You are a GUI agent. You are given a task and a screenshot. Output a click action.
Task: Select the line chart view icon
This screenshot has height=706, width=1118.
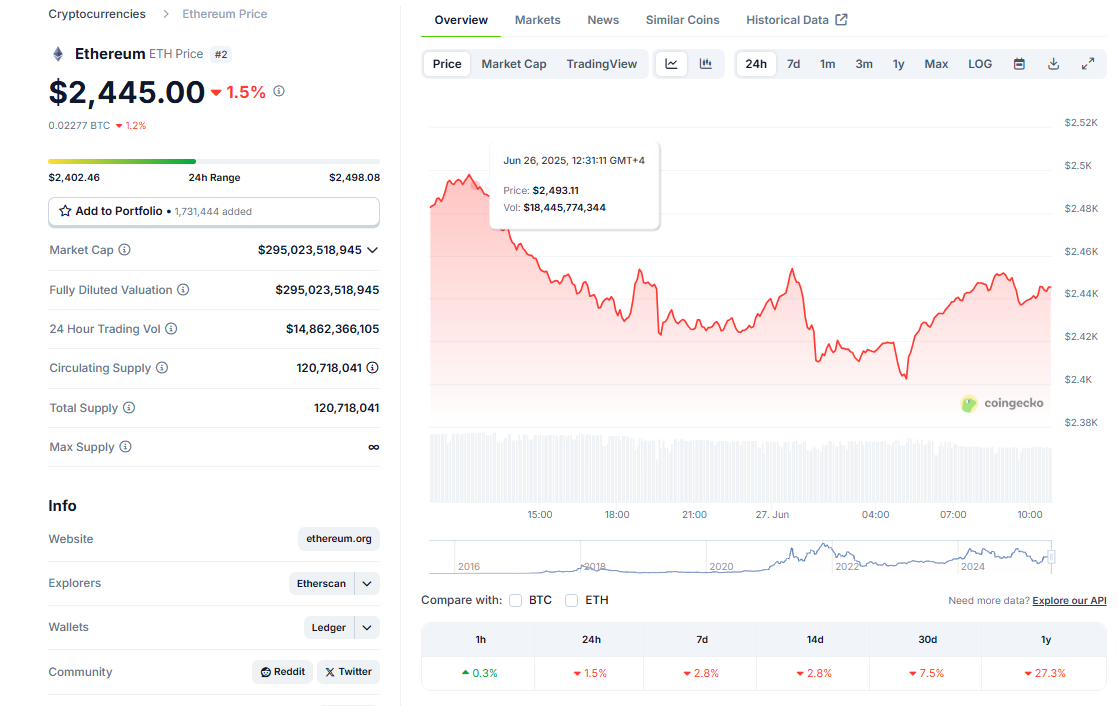(671, 63)
